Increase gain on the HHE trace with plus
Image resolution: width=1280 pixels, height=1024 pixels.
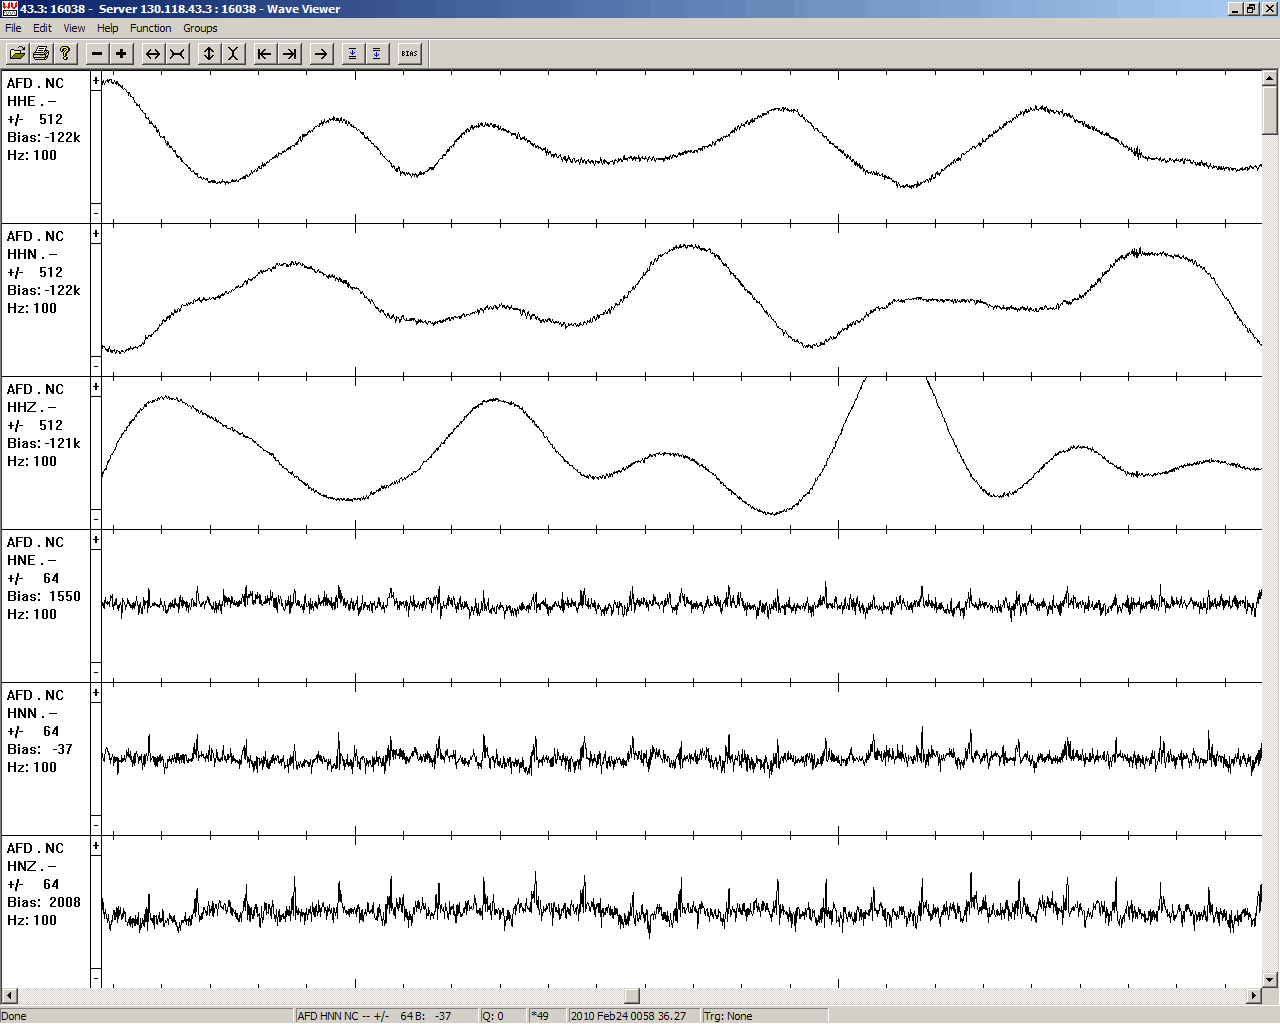tap(96, 82)
